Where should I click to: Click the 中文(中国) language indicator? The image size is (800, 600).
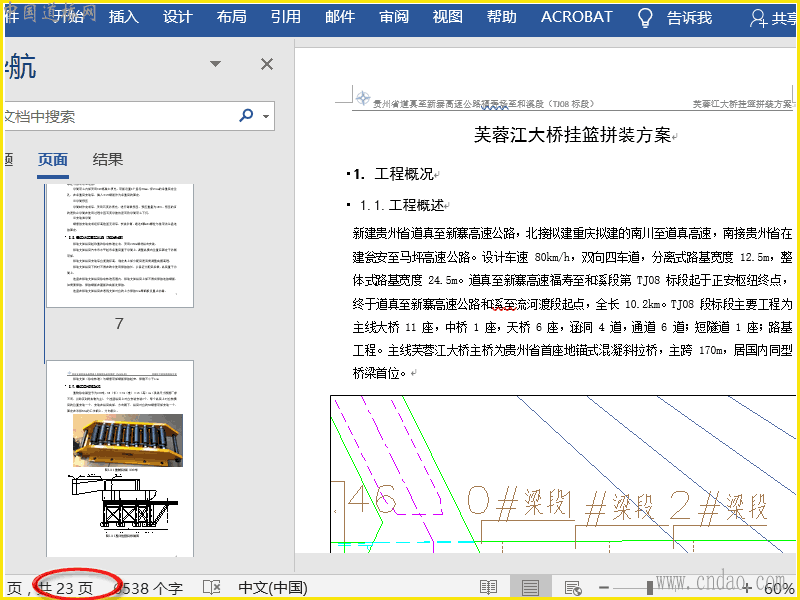click(272, 588)
